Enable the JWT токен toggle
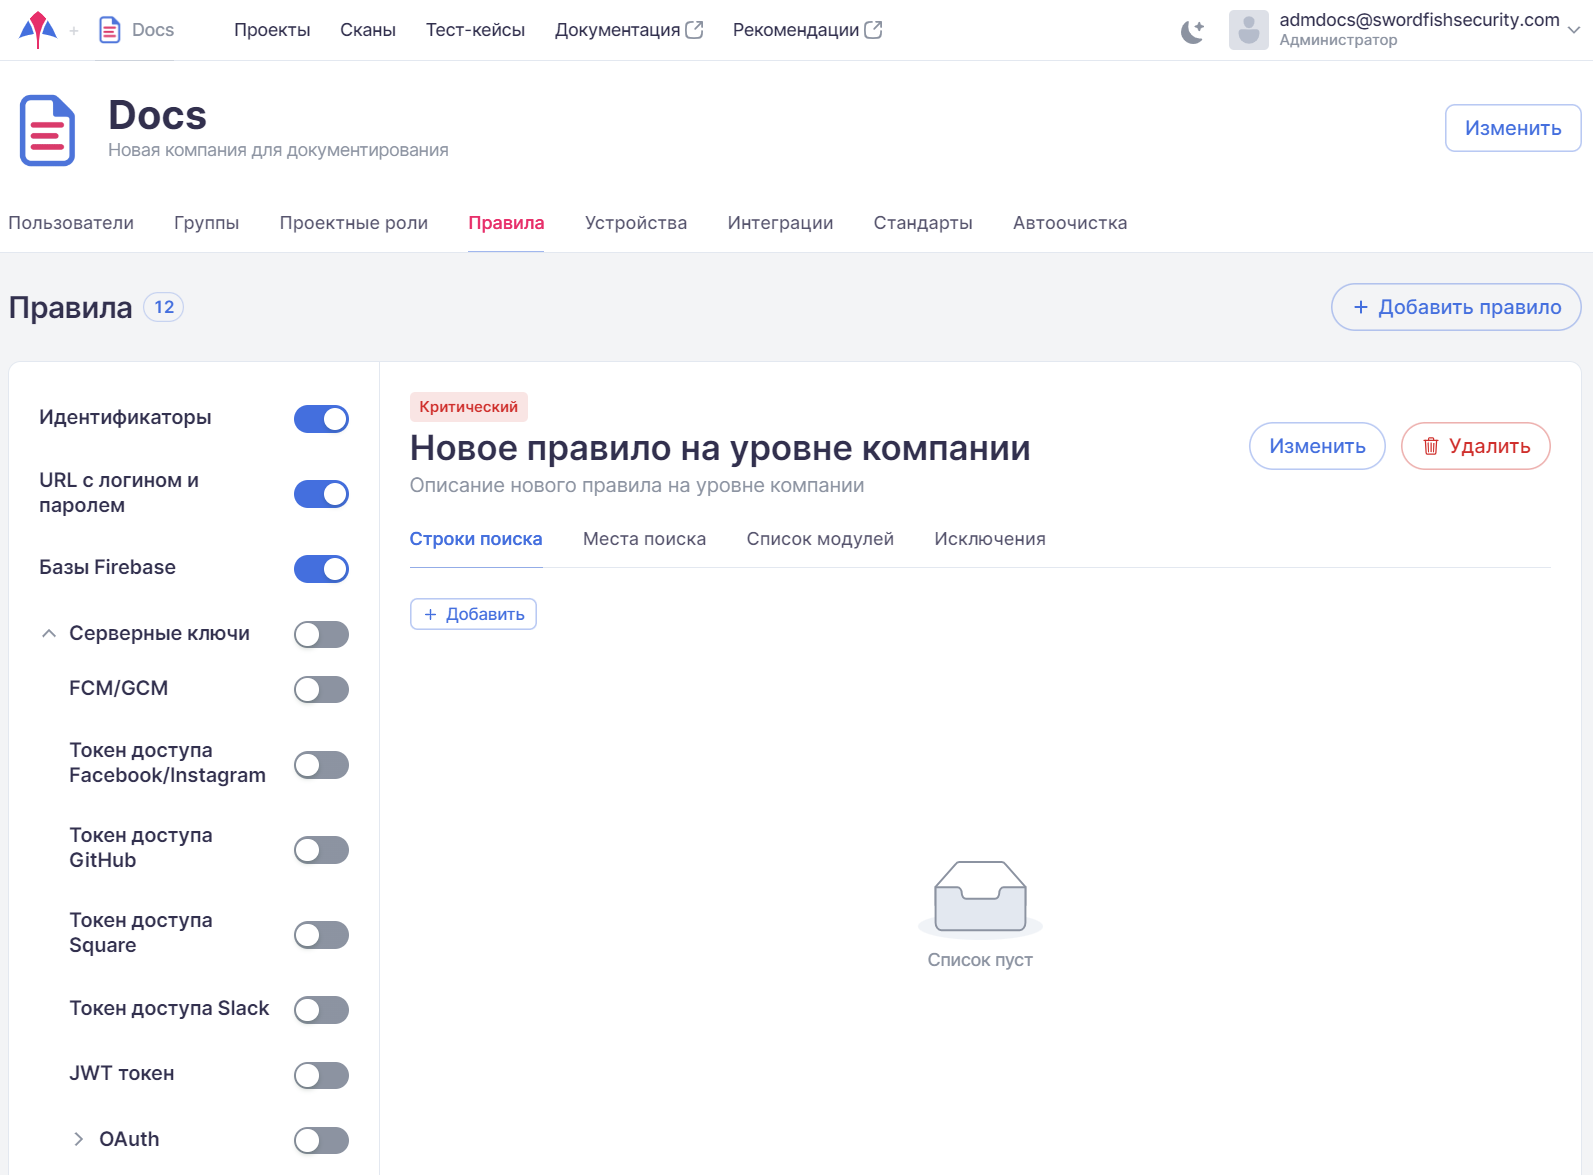Viewport: 1593px width, 1175px height. (x=321, y=1075)
